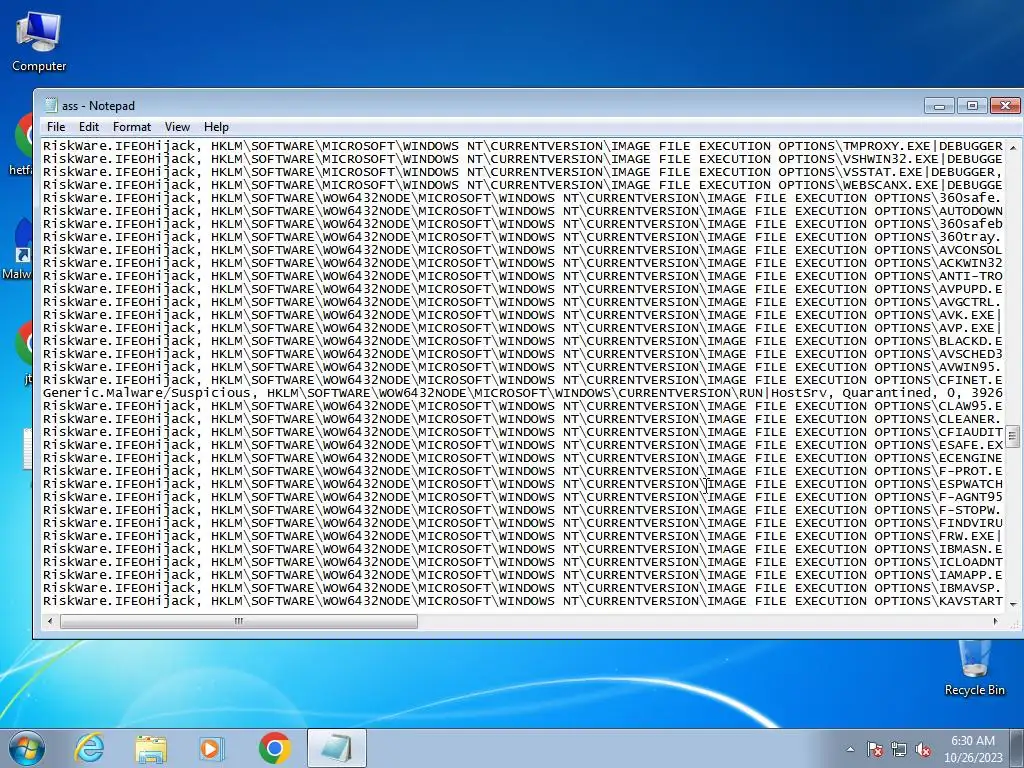The height and width of the screenshot is (768, 1024).
Task: Click the muted volume tray icon
Action: [x=923, y=749]
